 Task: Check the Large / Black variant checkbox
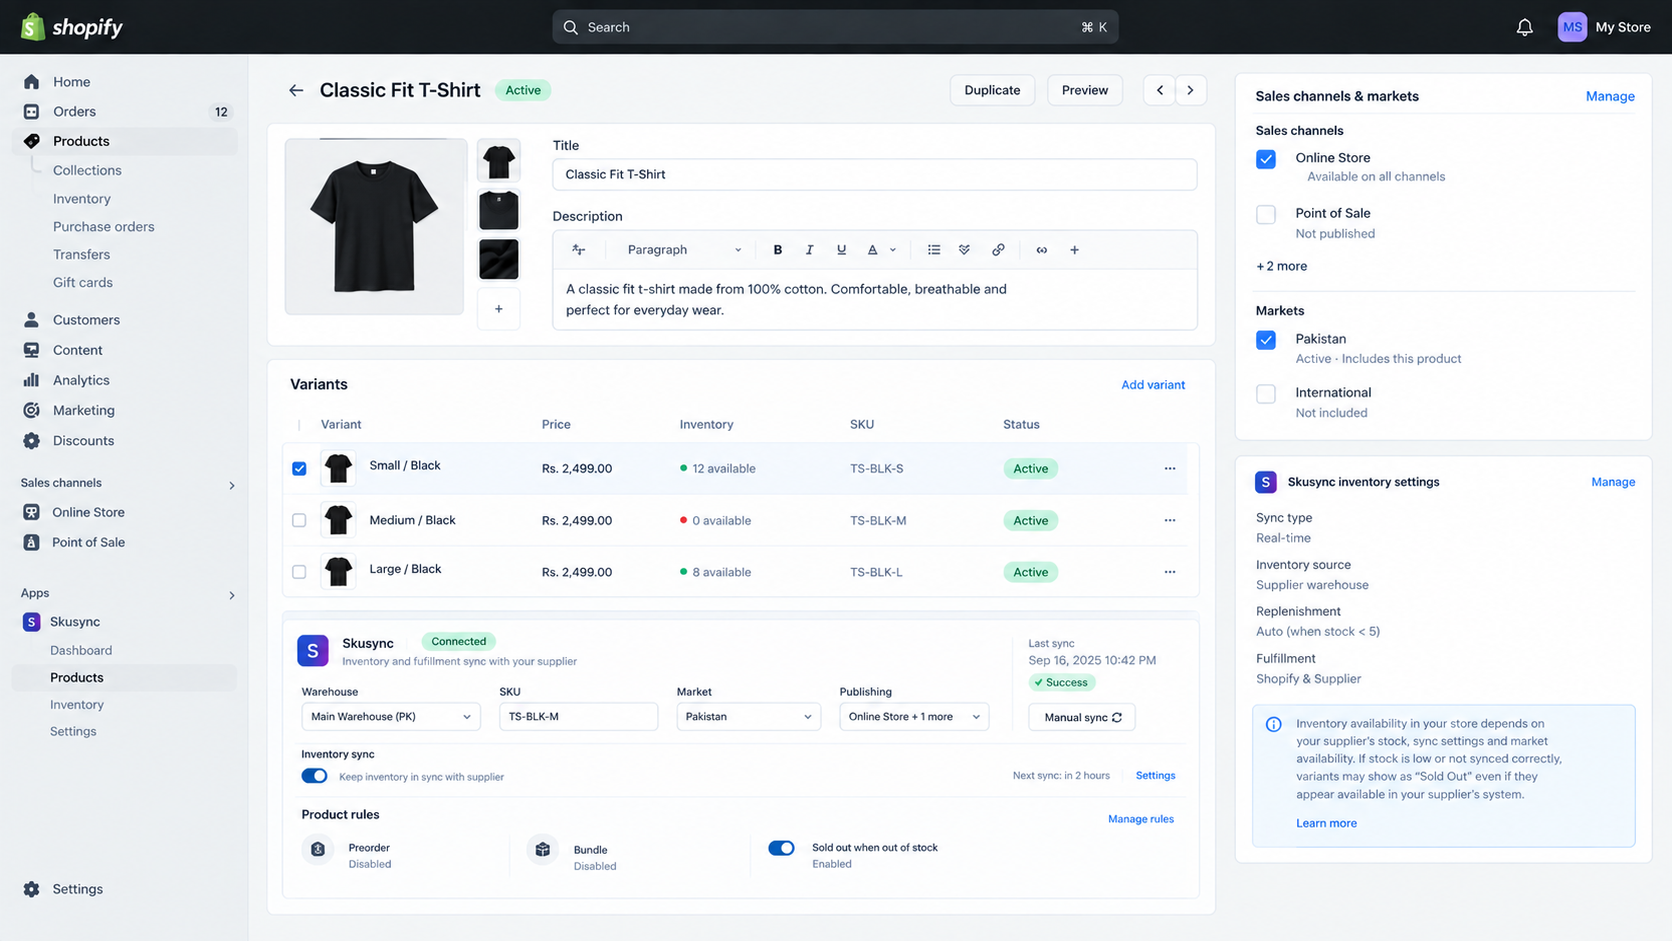[299, 572]
